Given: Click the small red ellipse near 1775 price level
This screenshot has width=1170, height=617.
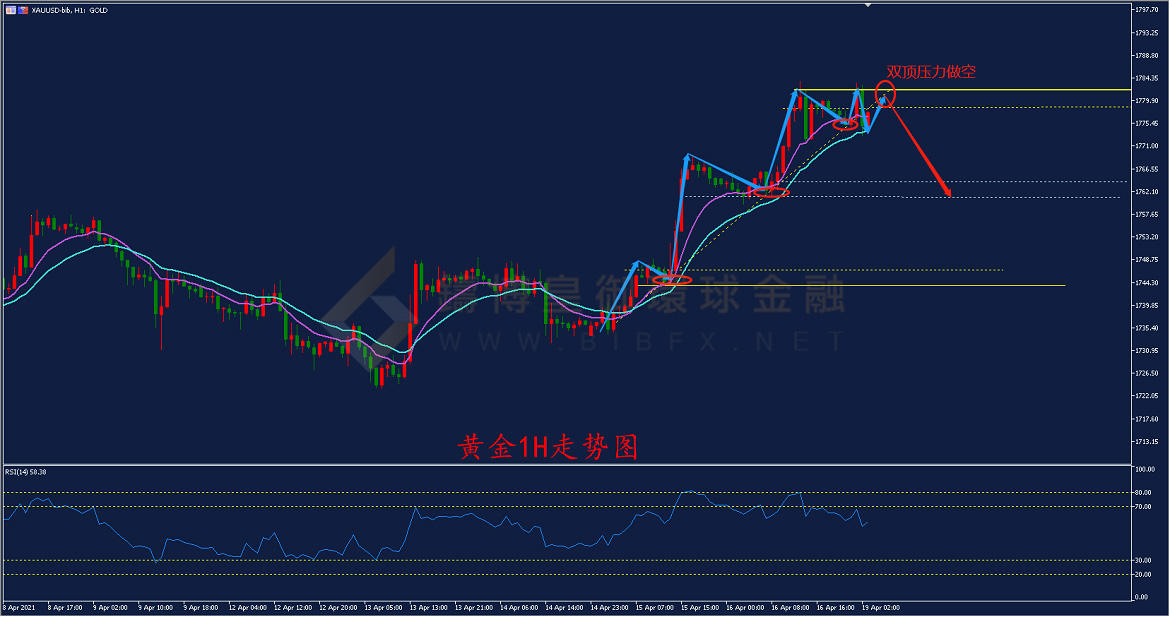Looking at the screenshot, I should pos(845,124).
